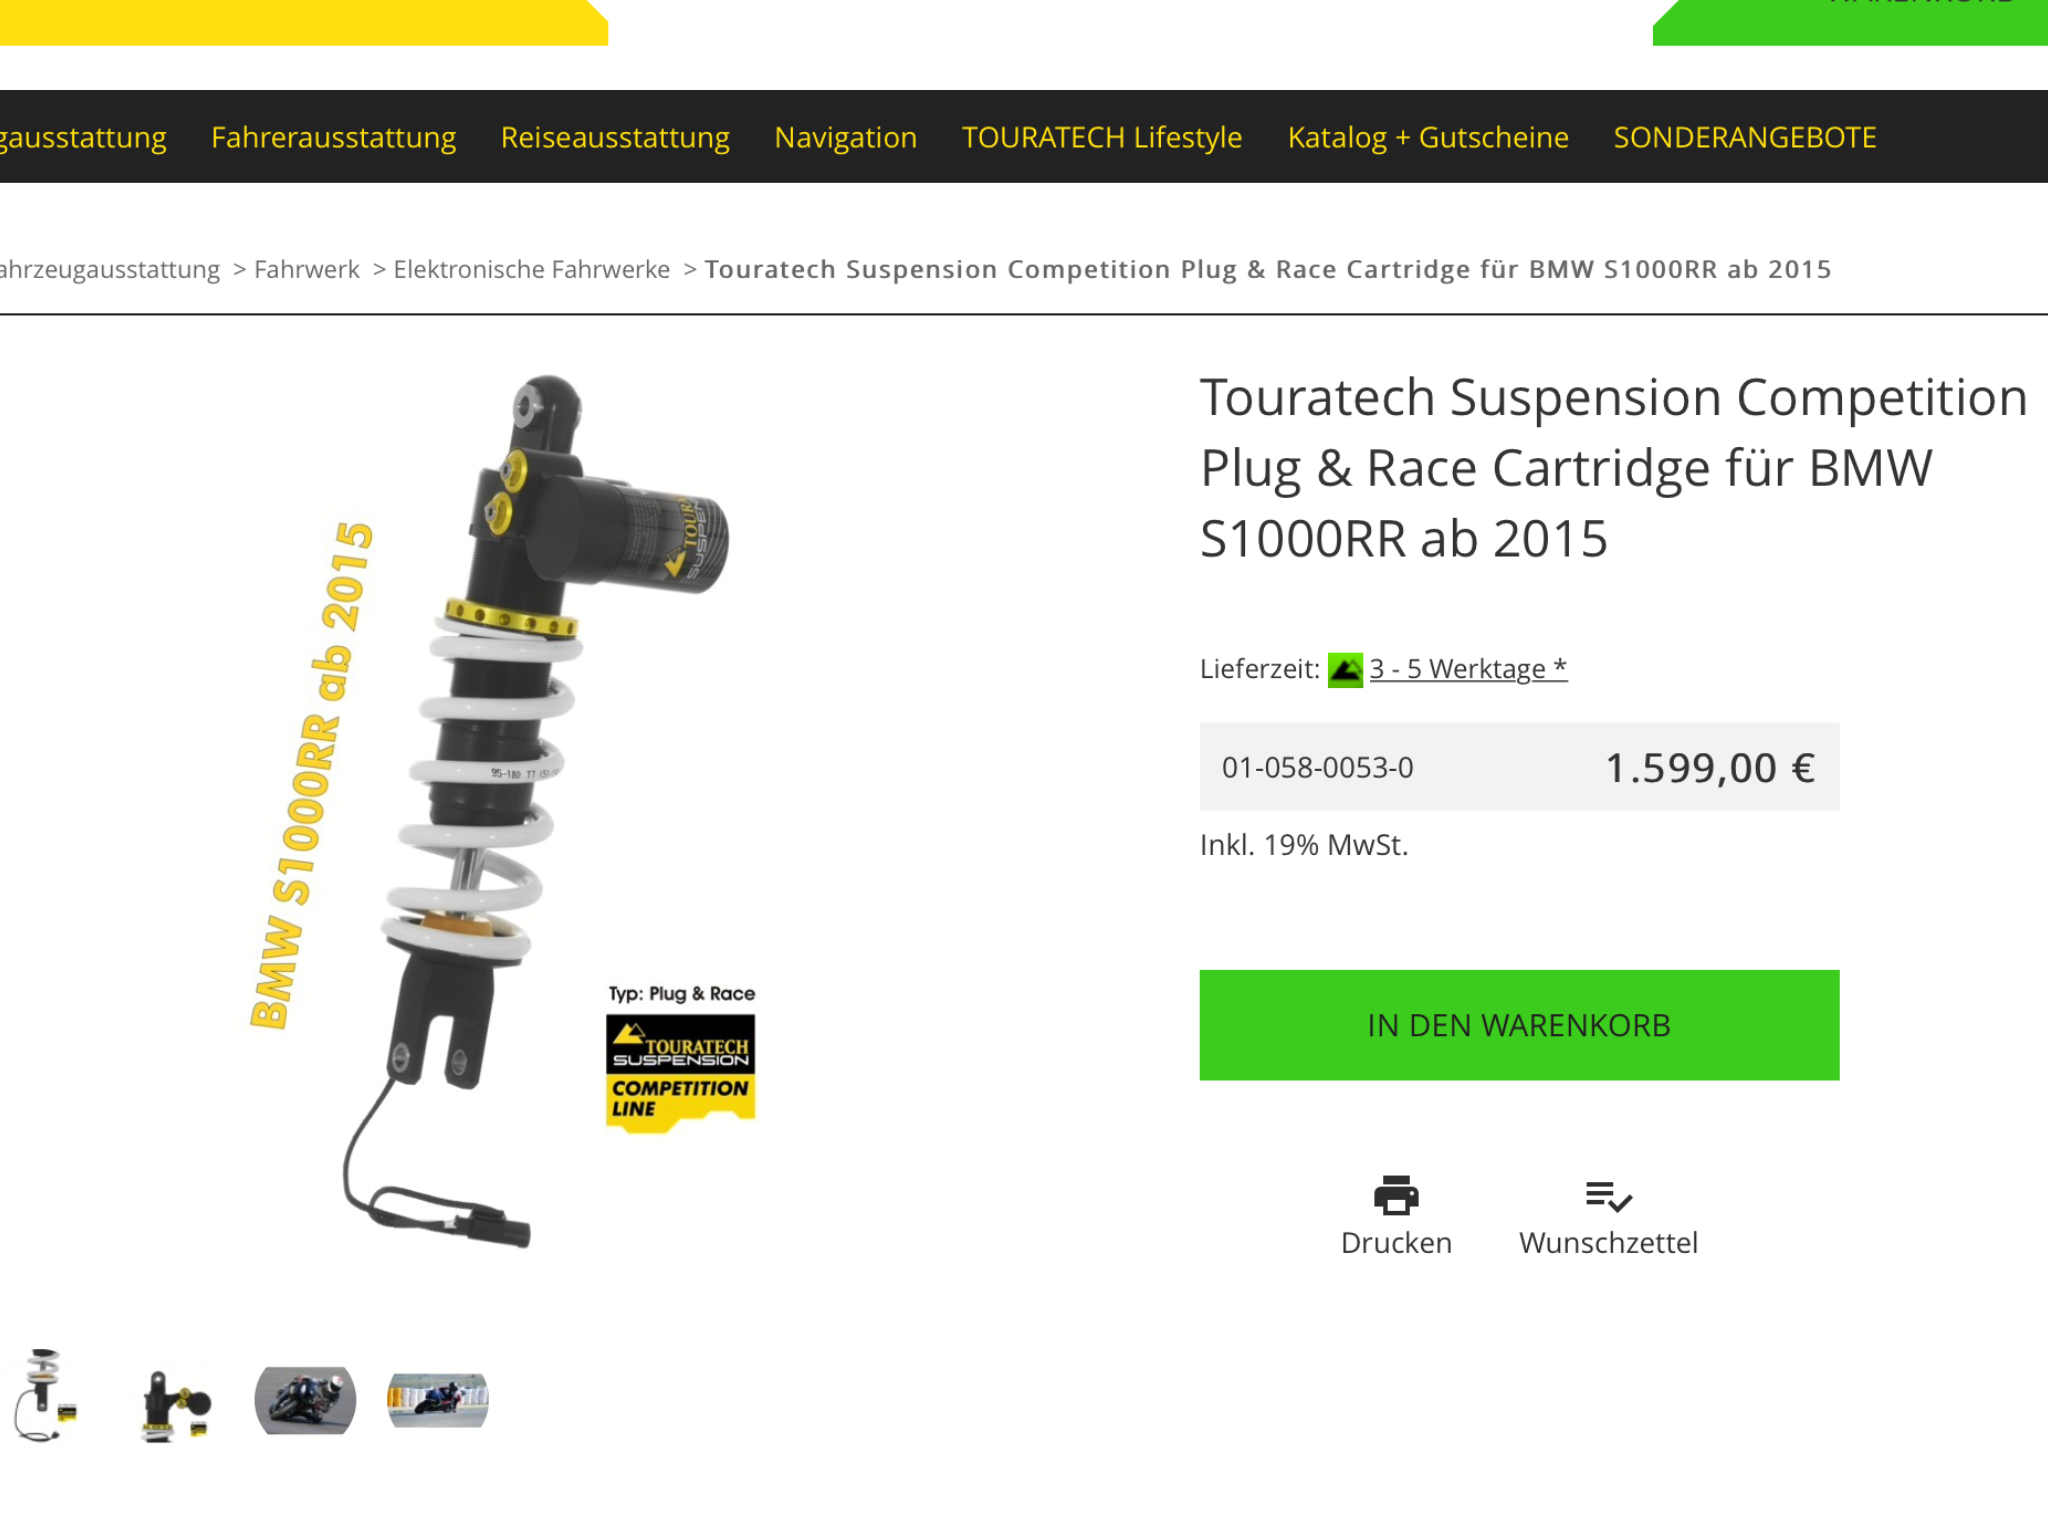This screenshot has width=2048, height=1536.
Task: Click the Drucken text label
Action: (x=1396, y=1243)
